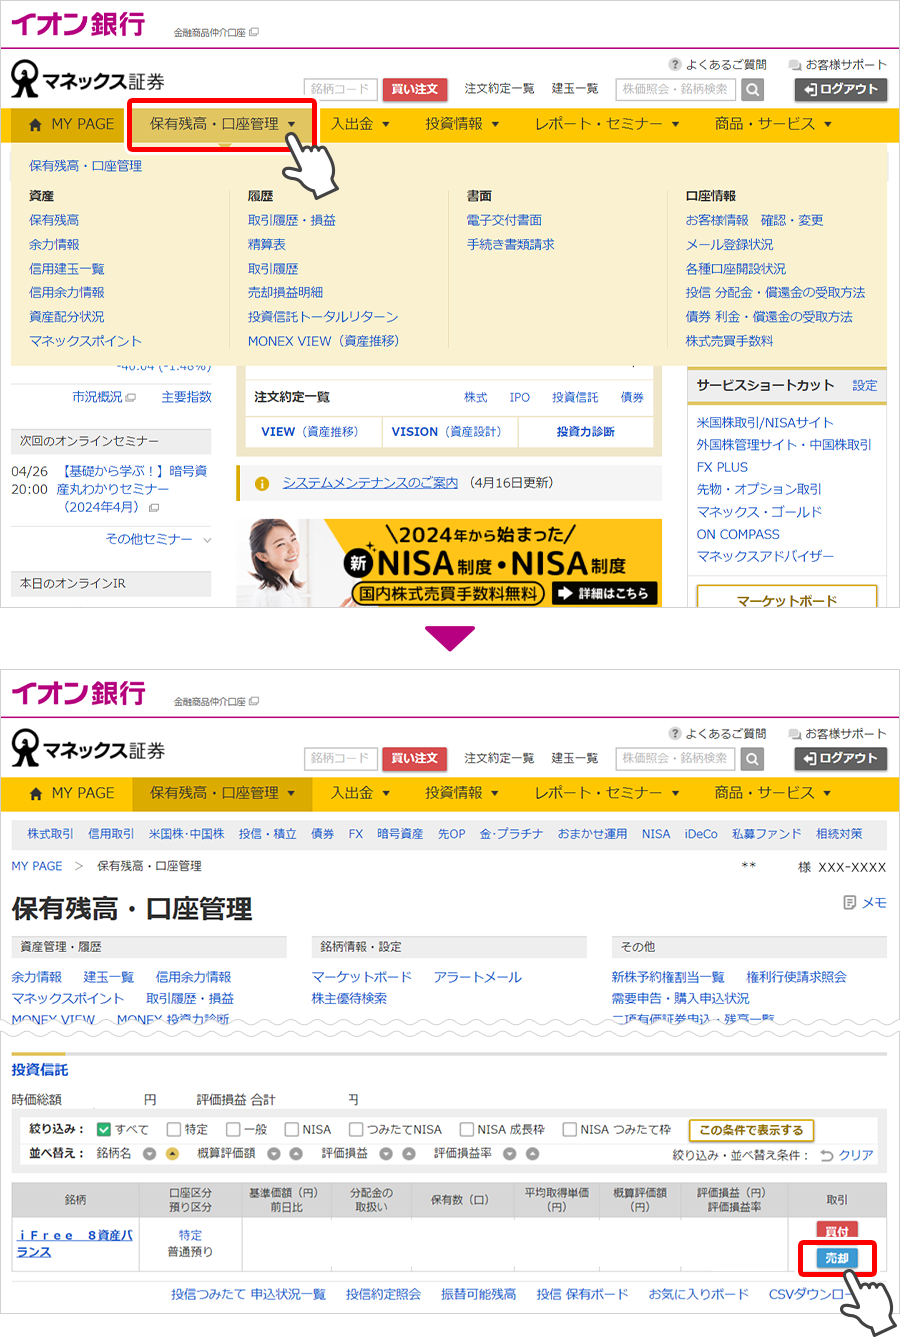This screenshot has width=900, height=1338.
Task: Sort 概算評価額 descending with the down arrow
Action: (274, 1153)
